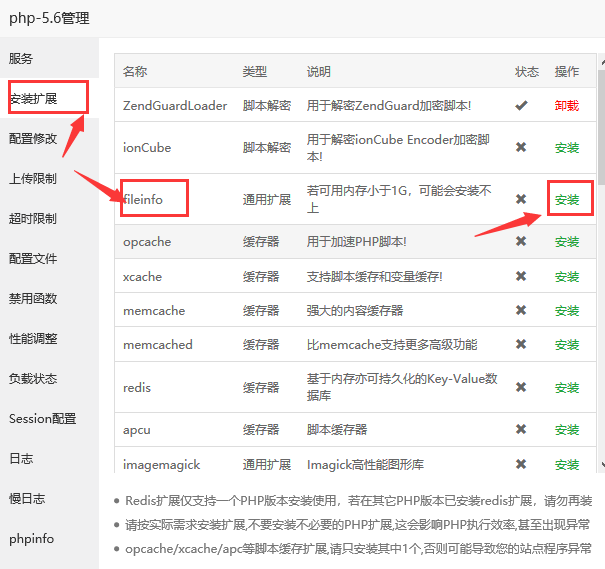Click 安装 in memcached row

coord(567,344)
